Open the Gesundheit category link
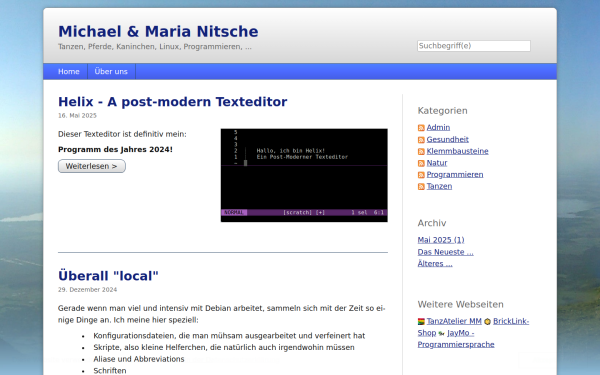The height and width of the screenshot is (375, 600). pyautogui.click(x=447, y=139)
